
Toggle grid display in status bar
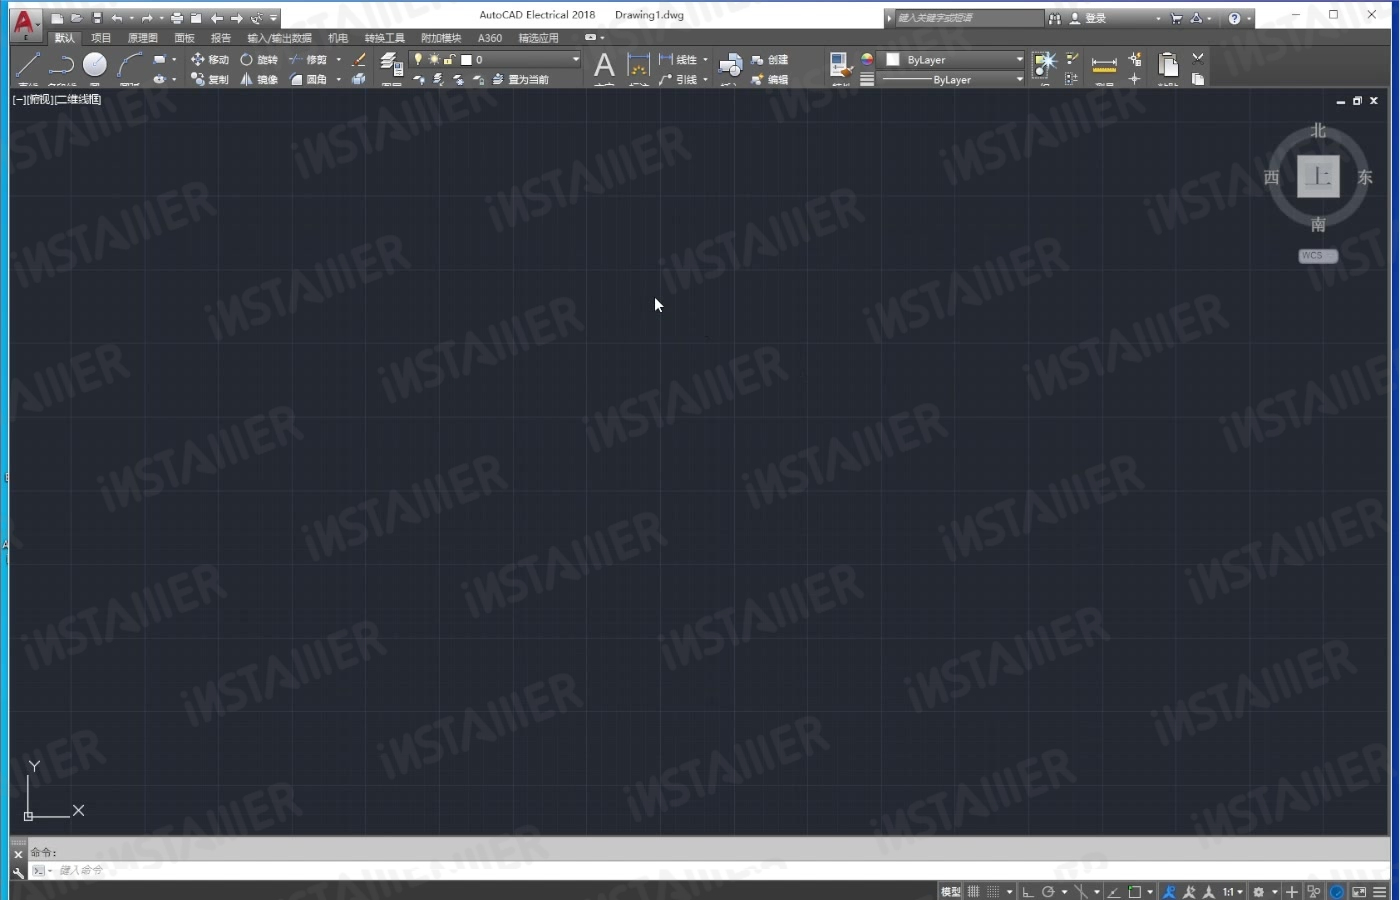point(973,891)
